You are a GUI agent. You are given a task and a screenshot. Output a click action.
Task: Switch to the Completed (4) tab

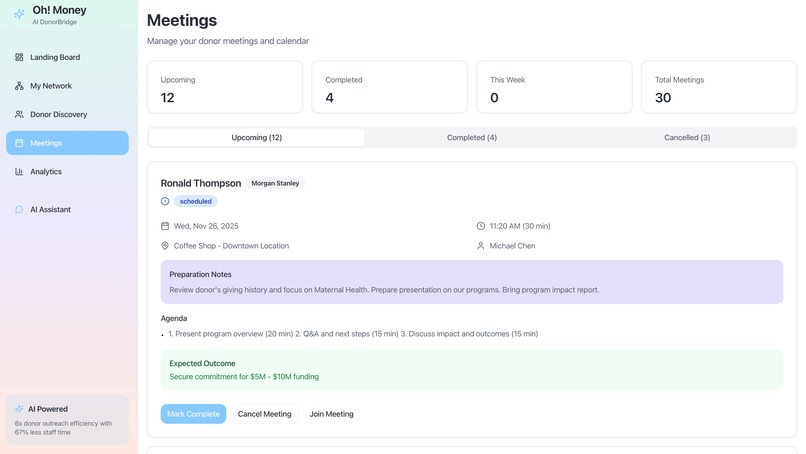click(471, 138)
